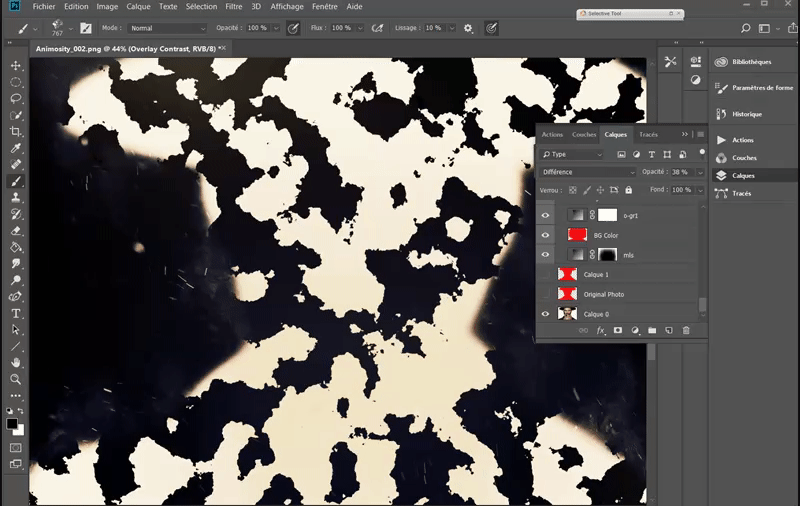Create new adjustment layer icon
800x506 pixels.
(x=635, y=331)
